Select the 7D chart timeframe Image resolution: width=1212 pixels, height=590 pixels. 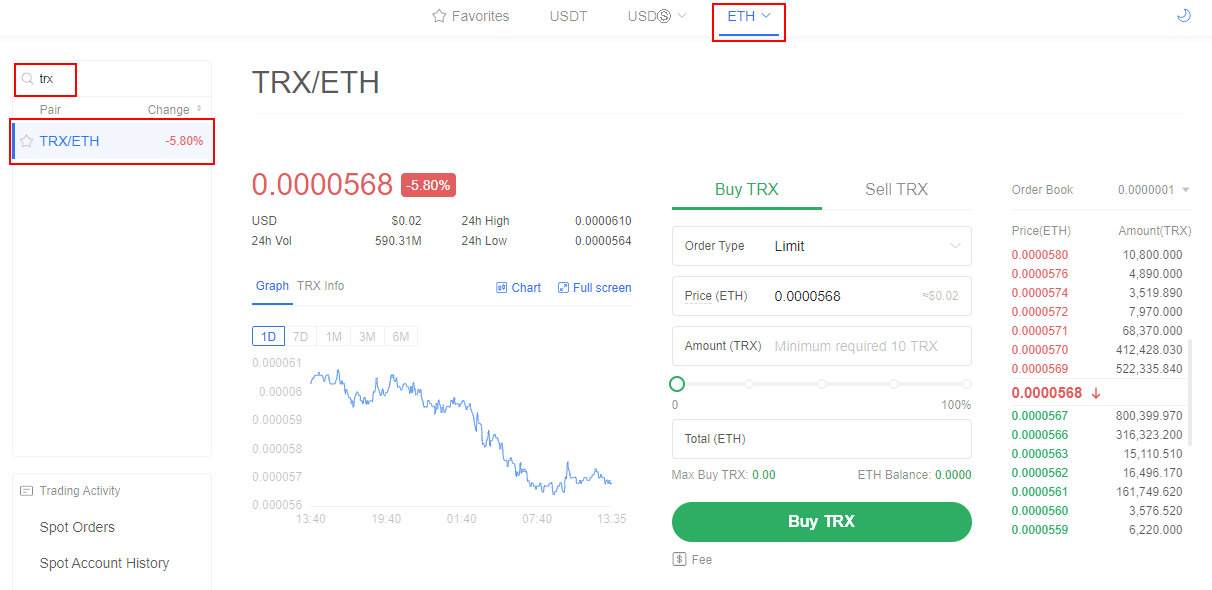(x=300, y=336)
